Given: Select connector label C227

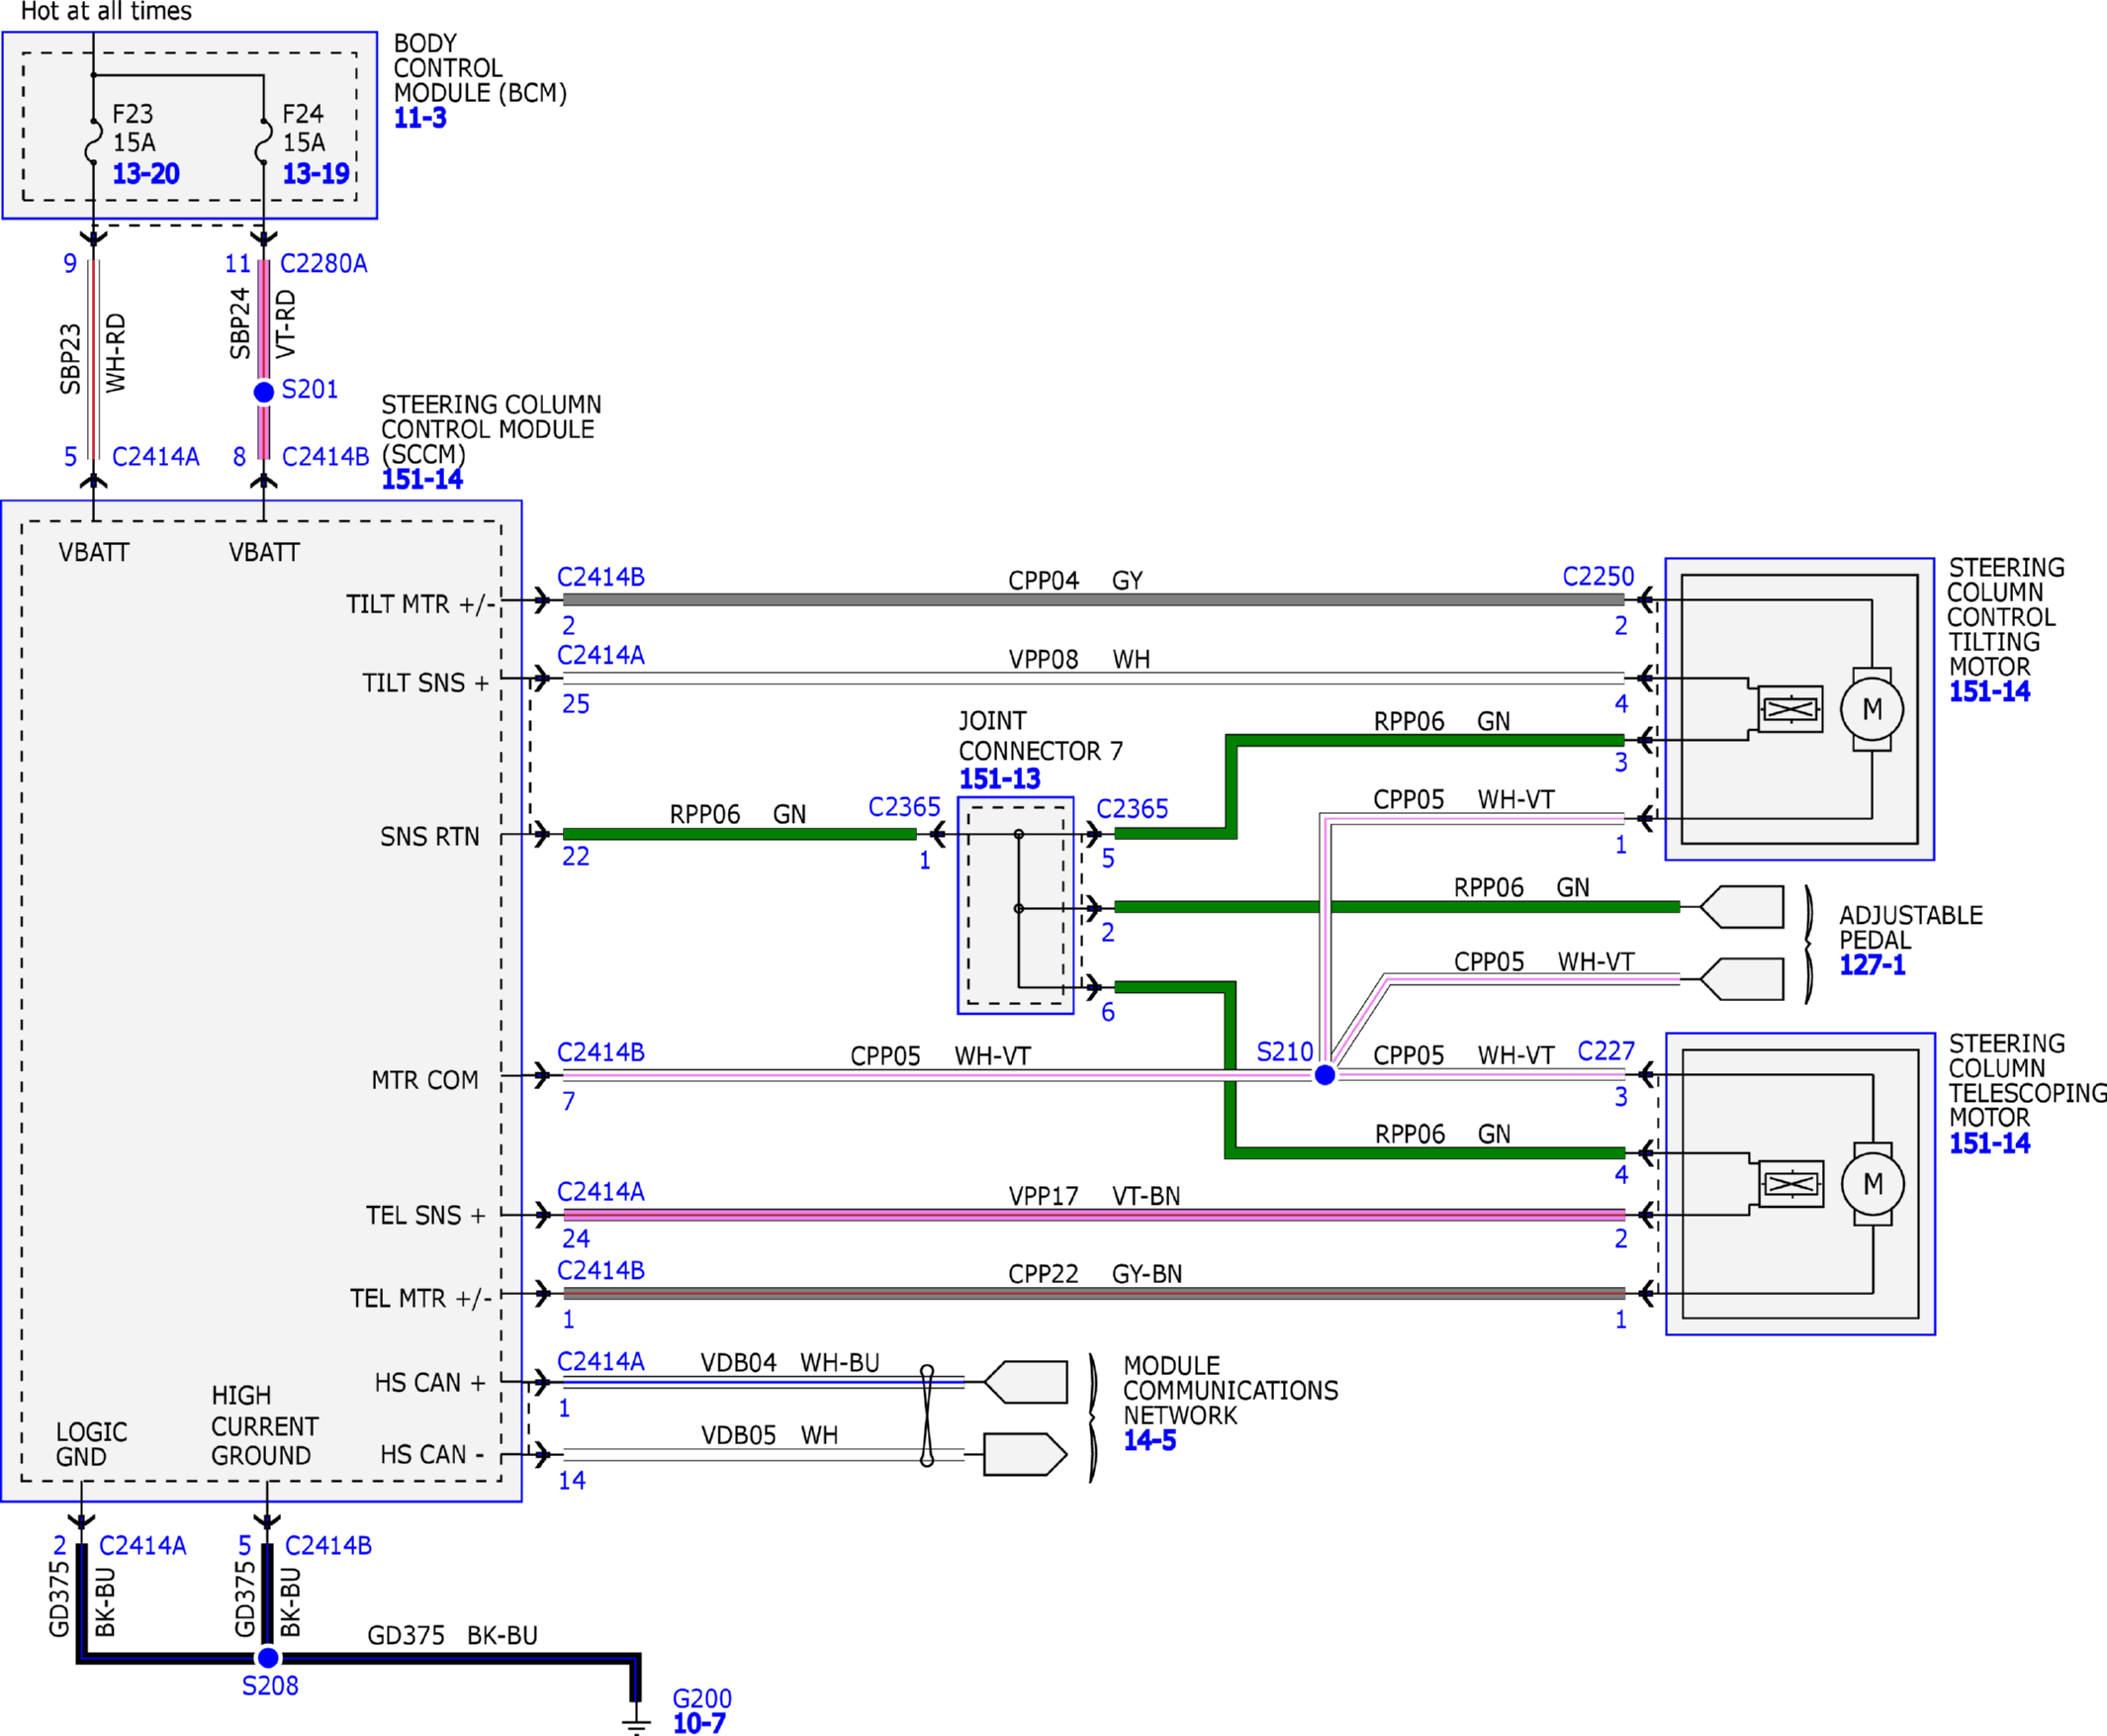Looking at the screenshot, I should pyautogui.click(x=1606, y=1052).
